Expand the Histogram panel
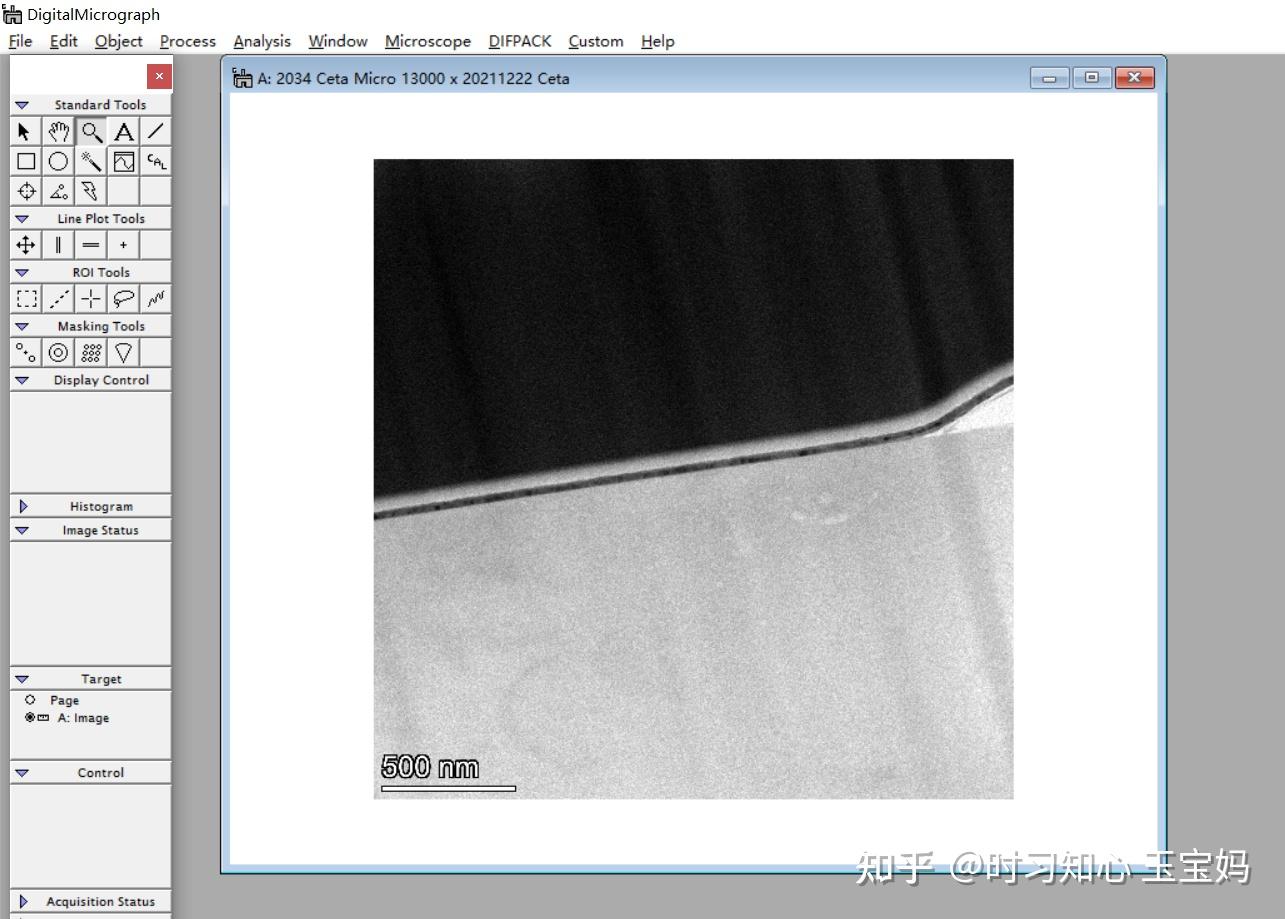 [24, 506]
